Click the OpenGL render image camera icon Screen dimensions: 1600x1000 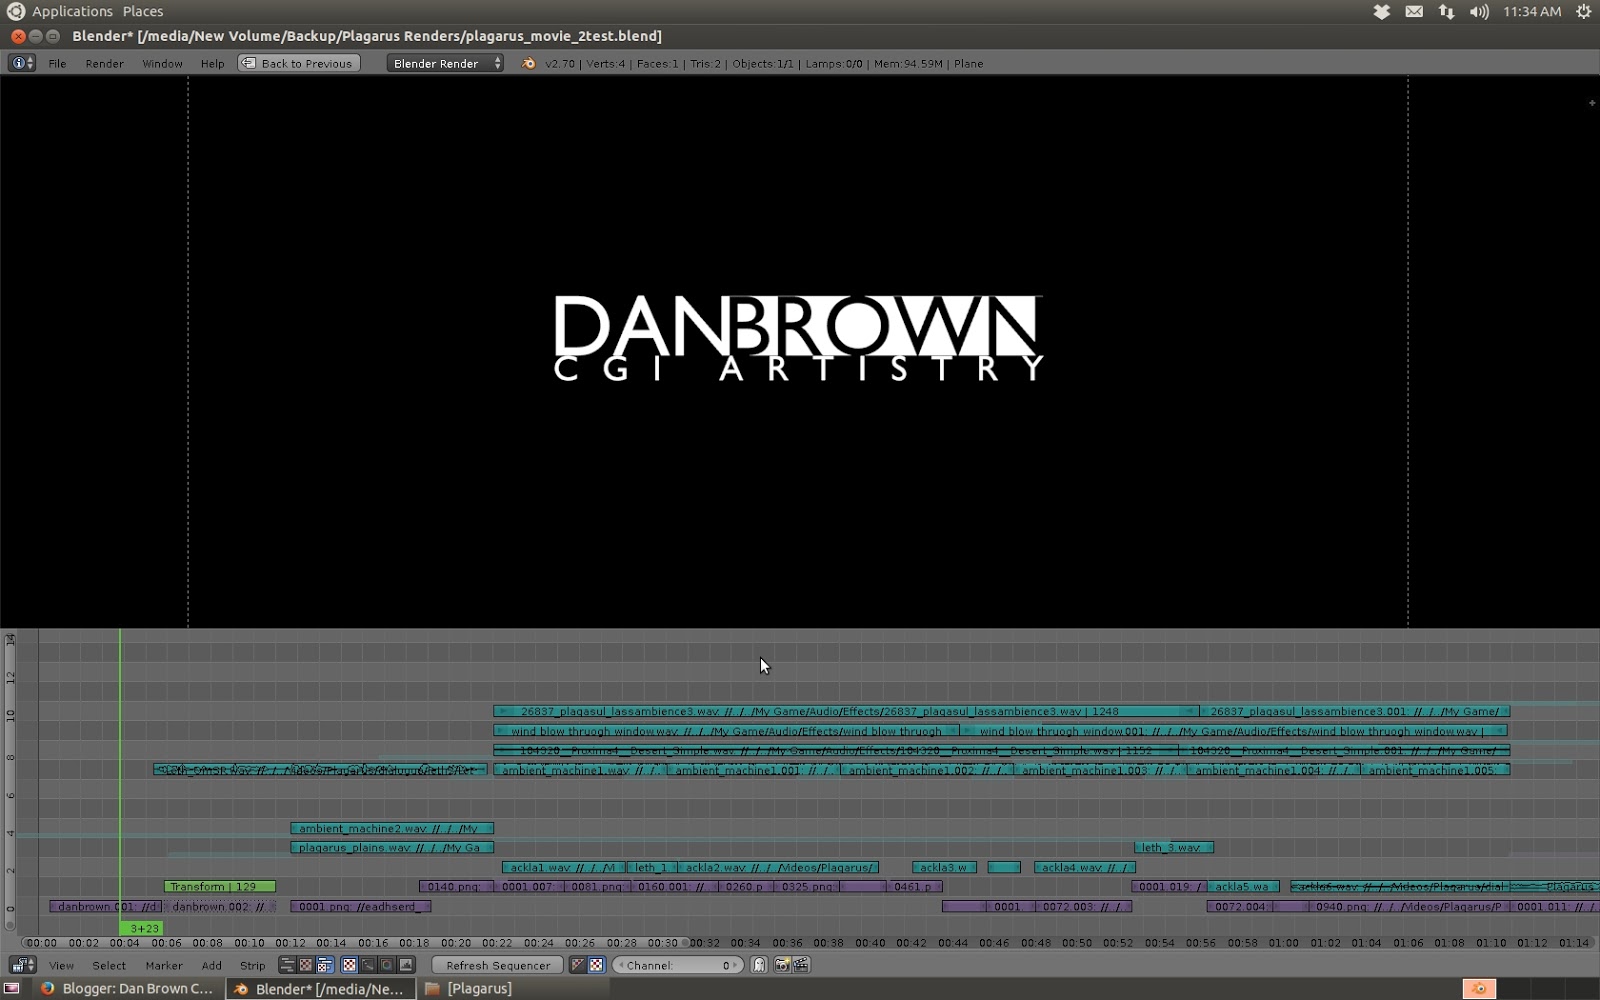pyautogui.click(x=782, y=965)
